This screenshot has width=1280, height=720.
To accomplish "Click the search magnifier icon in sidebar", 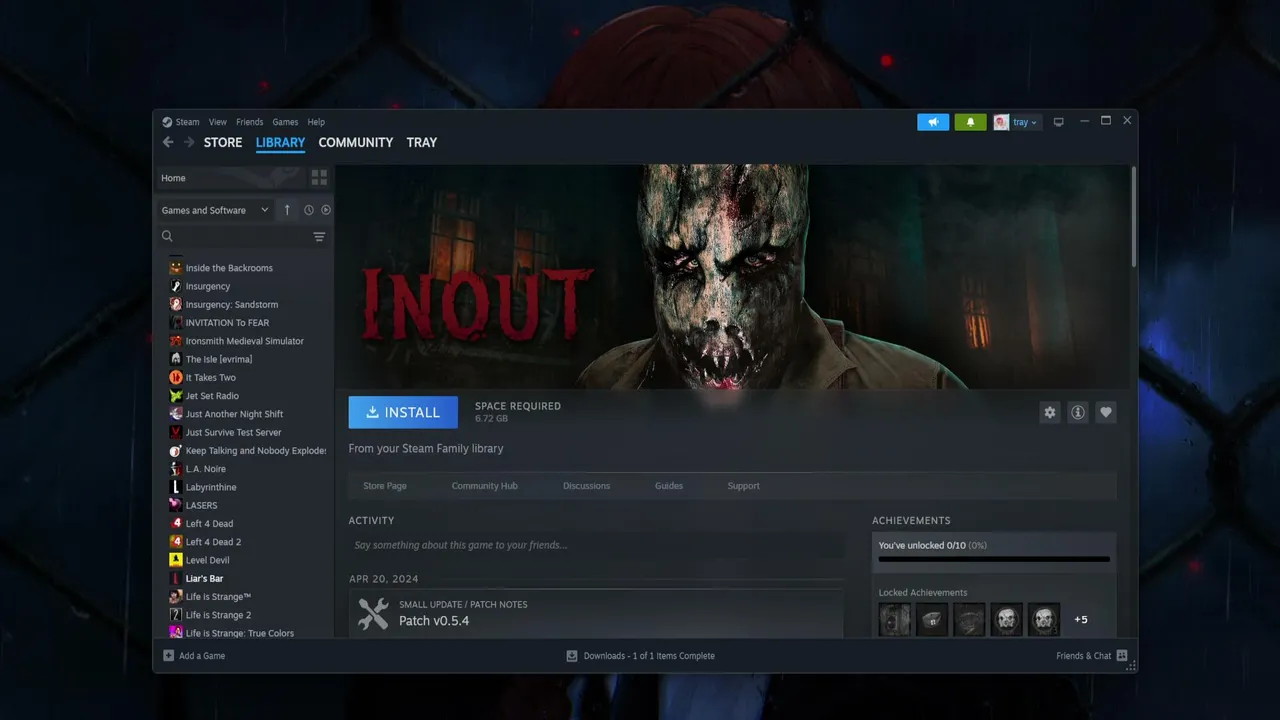I will 168,237.
